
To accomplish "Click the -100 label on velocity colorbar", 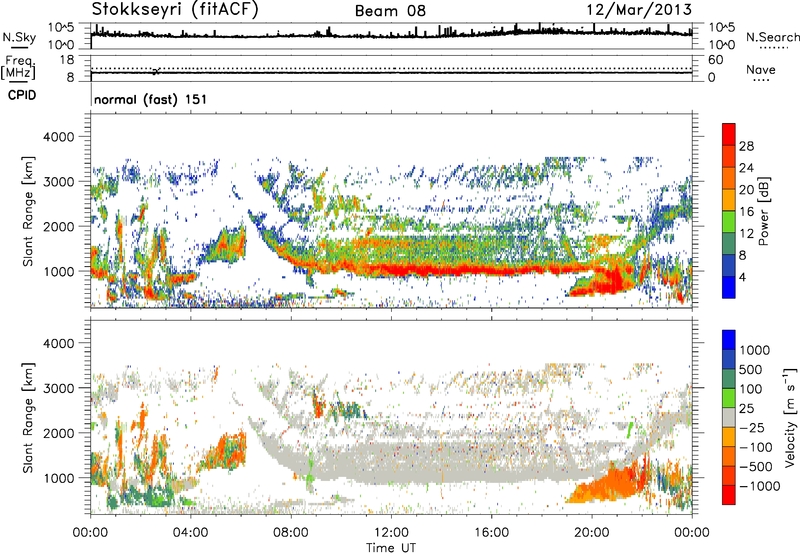I will [x=756, y=447].
